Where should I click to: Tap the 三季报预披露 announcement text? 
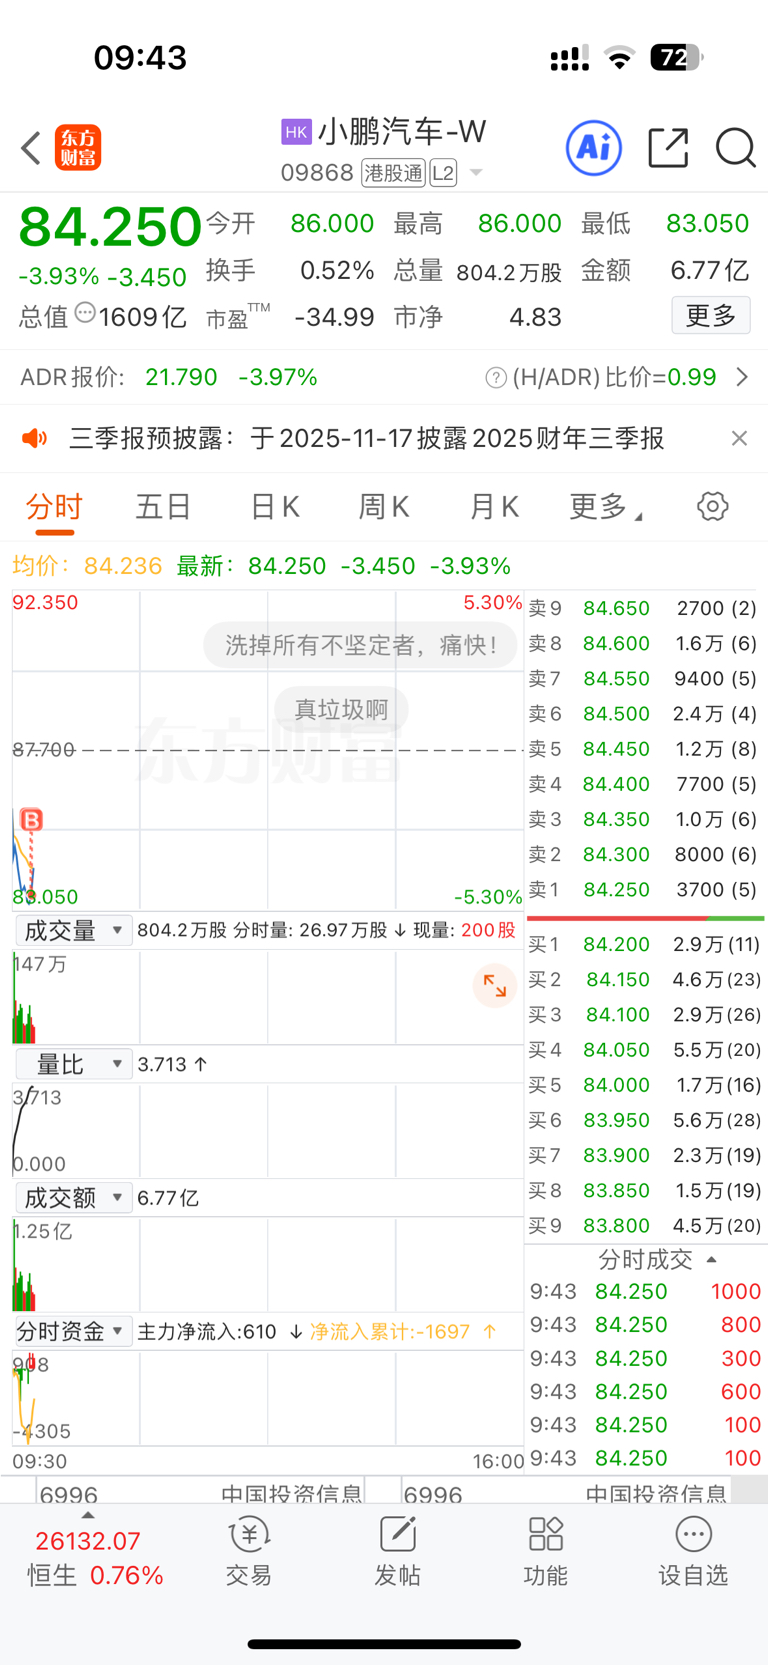[366, 438]
